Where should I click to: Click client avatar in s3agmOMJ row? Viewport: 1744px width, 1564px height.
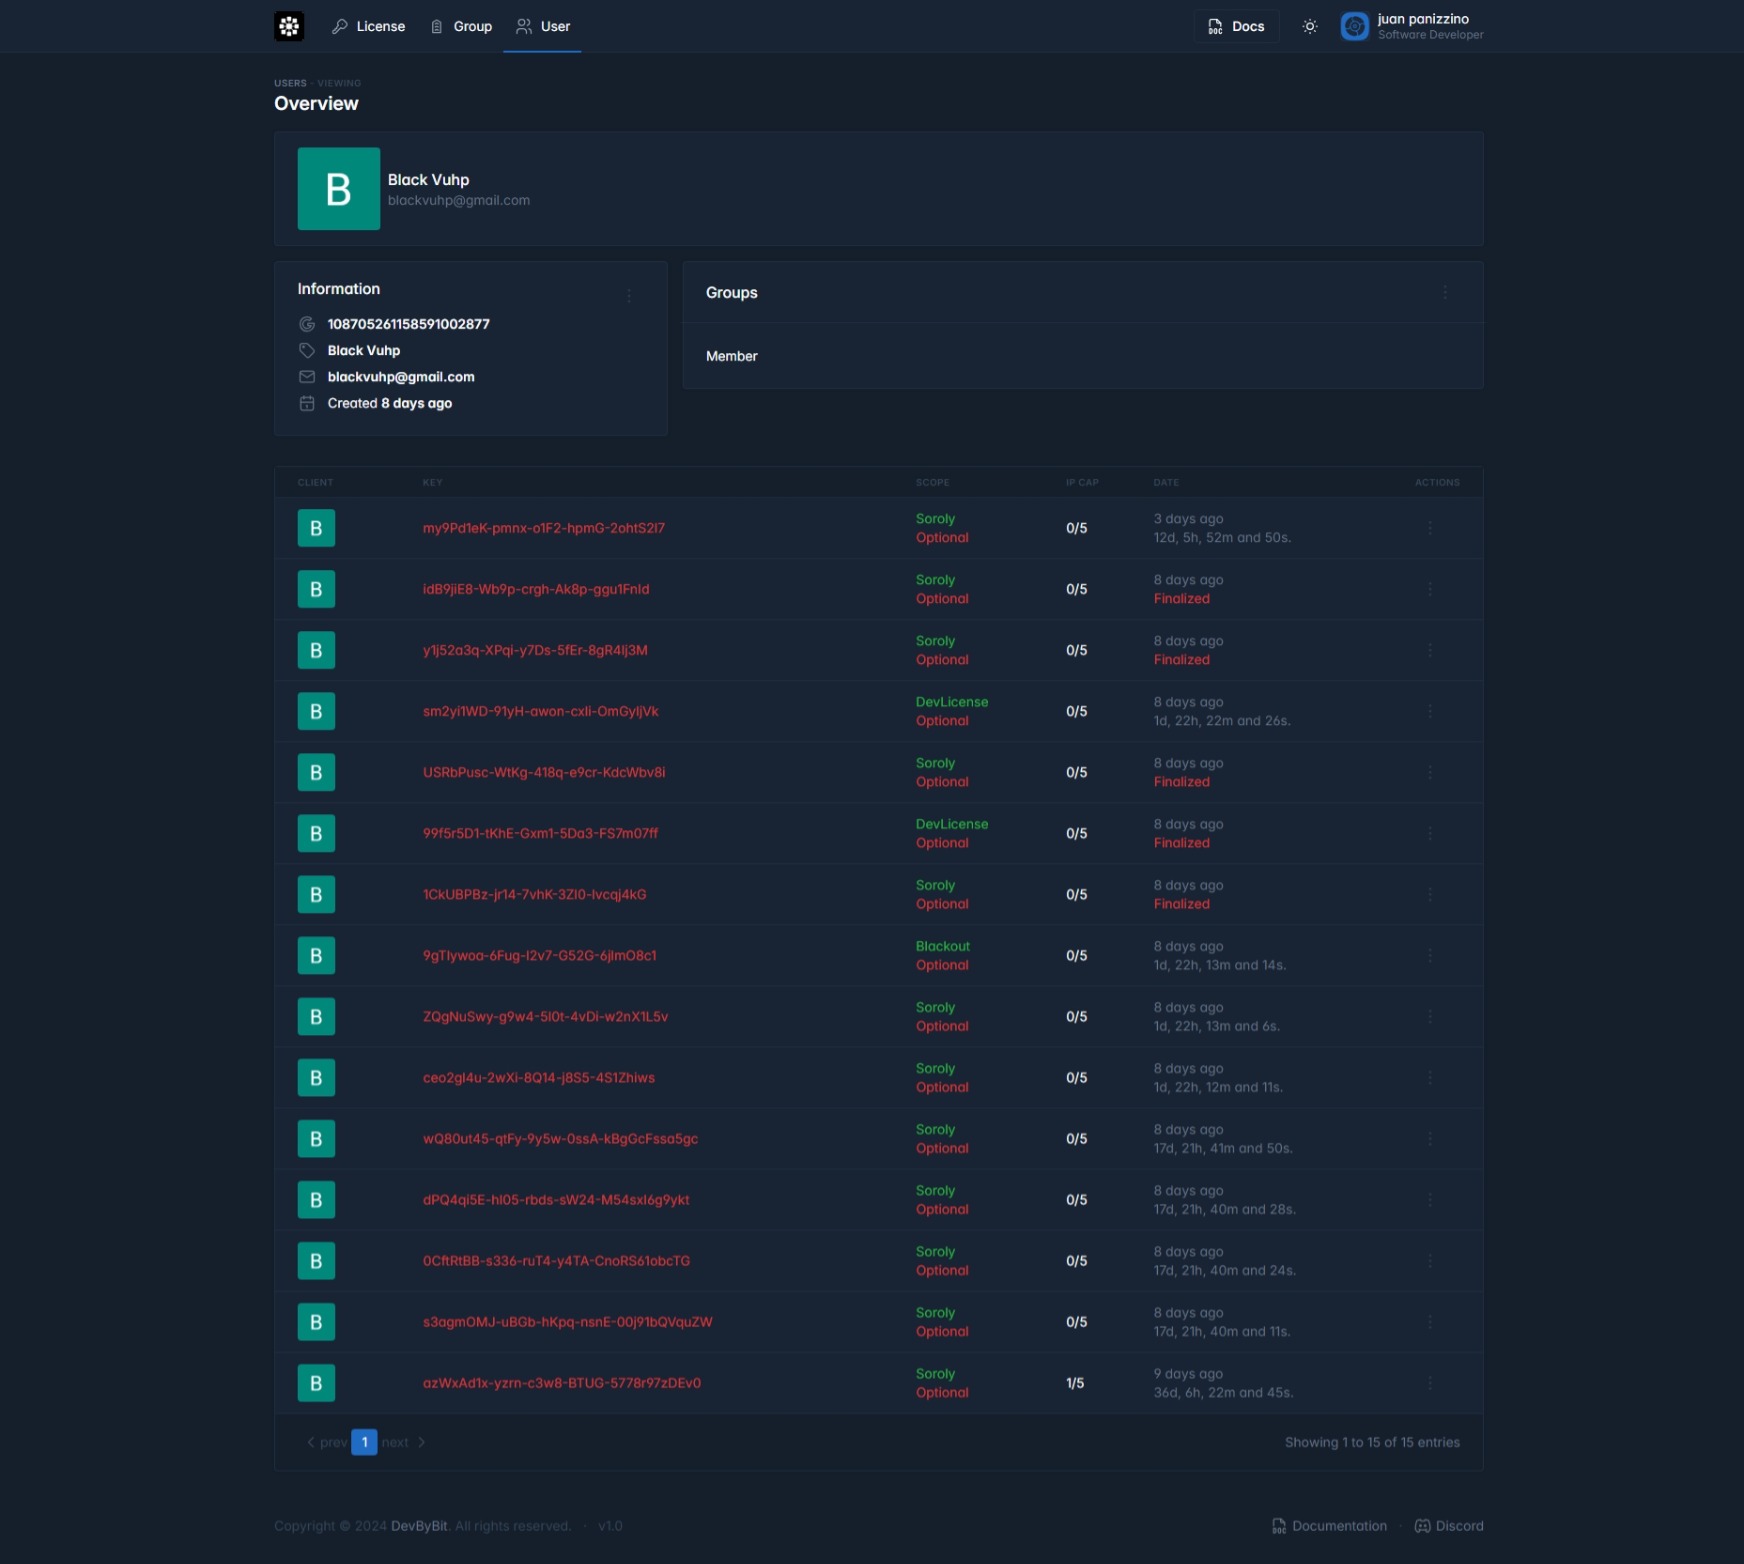point(316,1322)
